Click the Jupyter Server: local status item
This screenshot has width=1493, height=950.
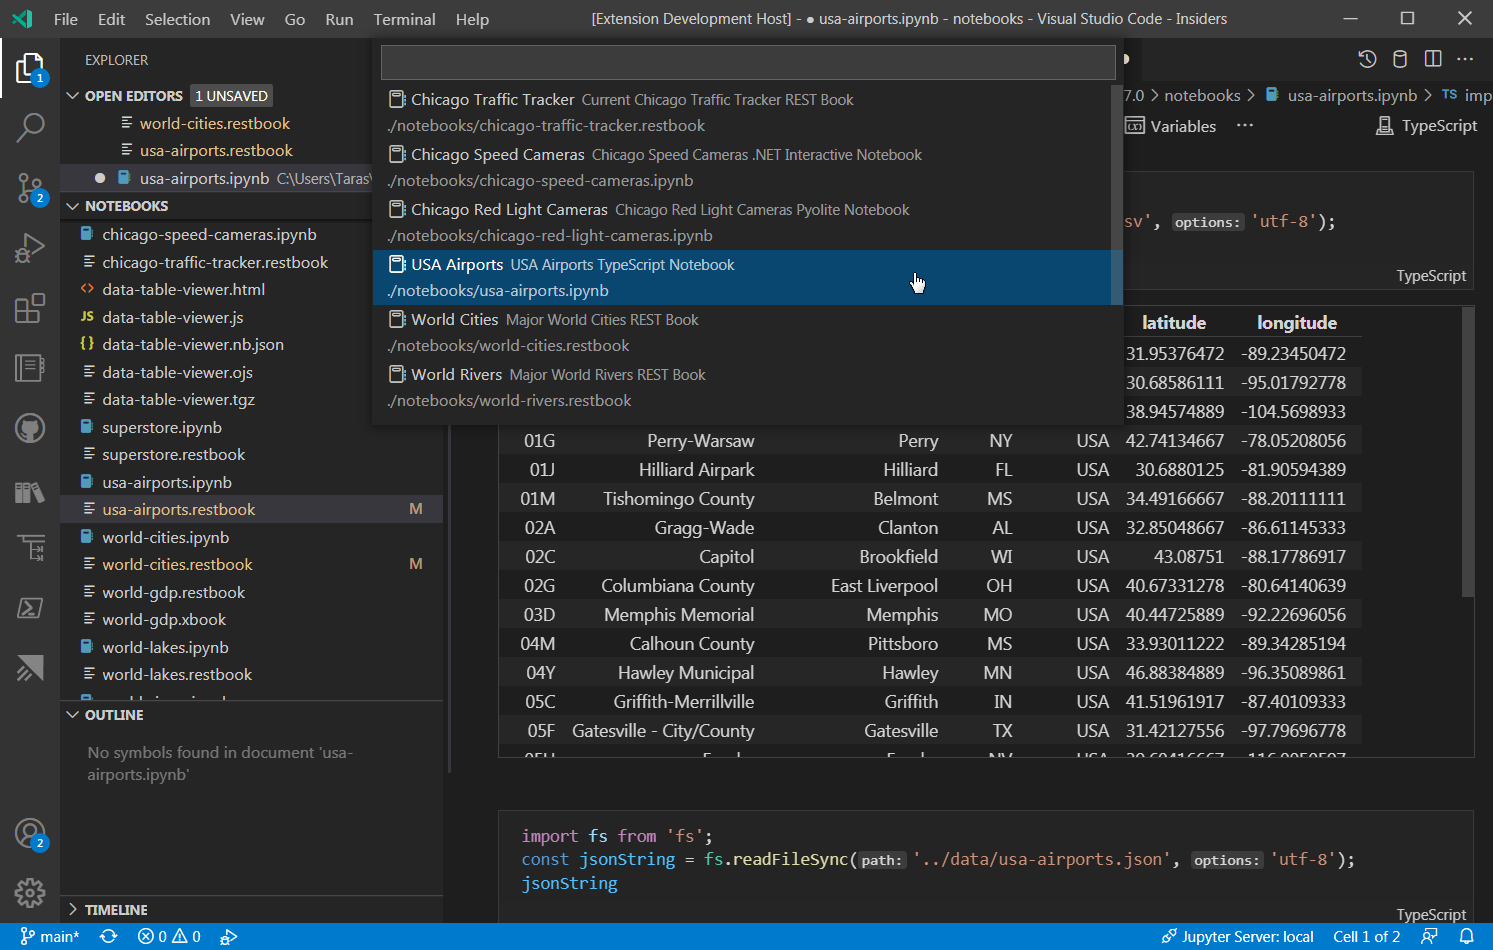(x=1238, y=937)
